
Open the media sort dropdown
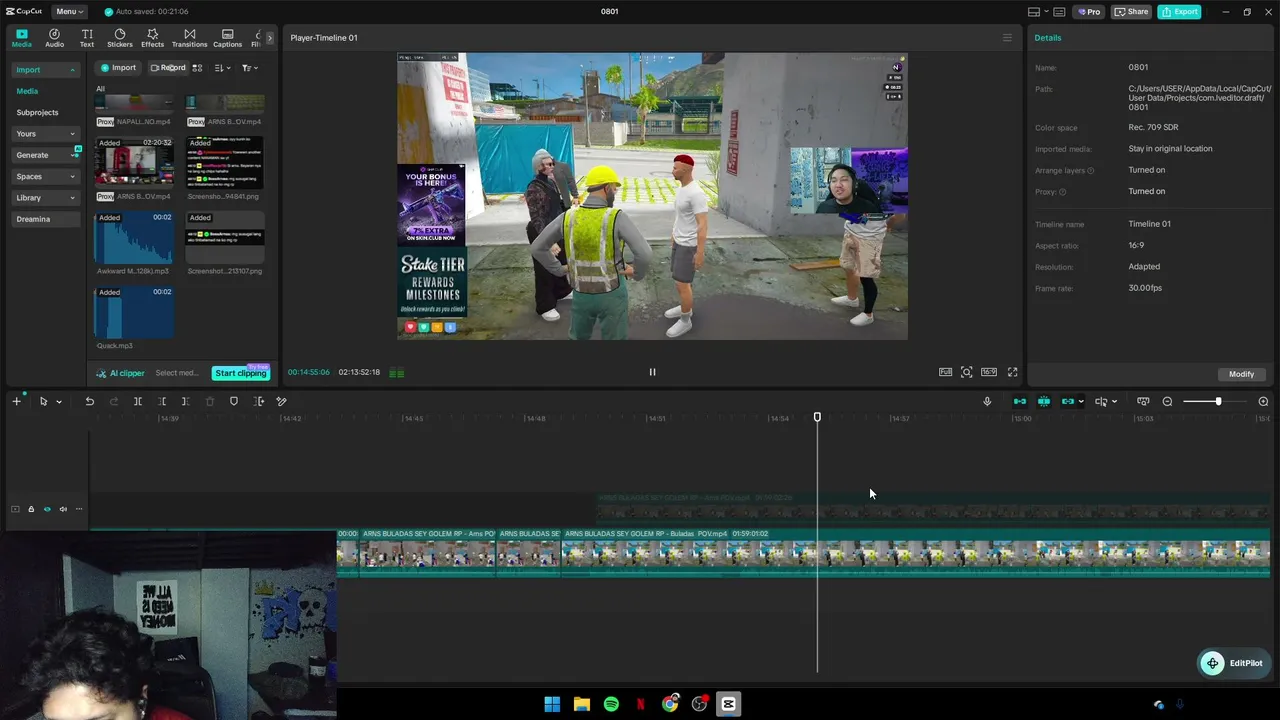(x=222, y=68)
